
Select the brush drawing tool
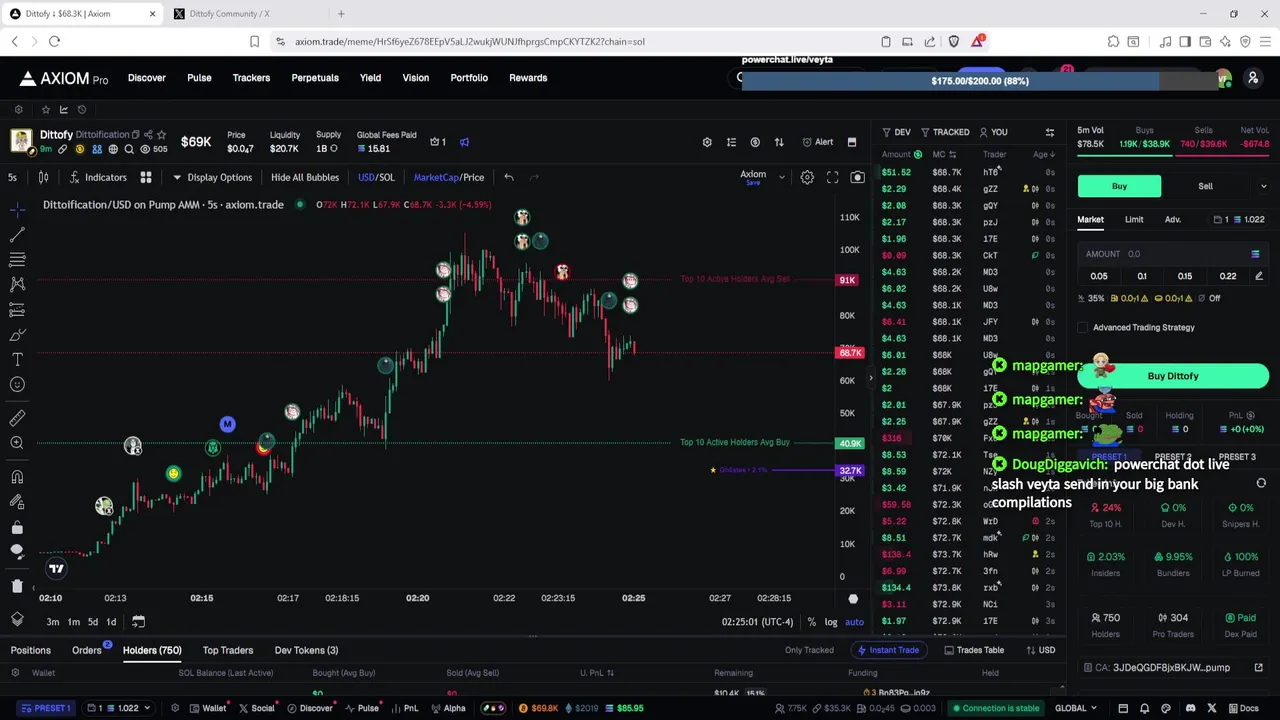(x=17, y=335)
